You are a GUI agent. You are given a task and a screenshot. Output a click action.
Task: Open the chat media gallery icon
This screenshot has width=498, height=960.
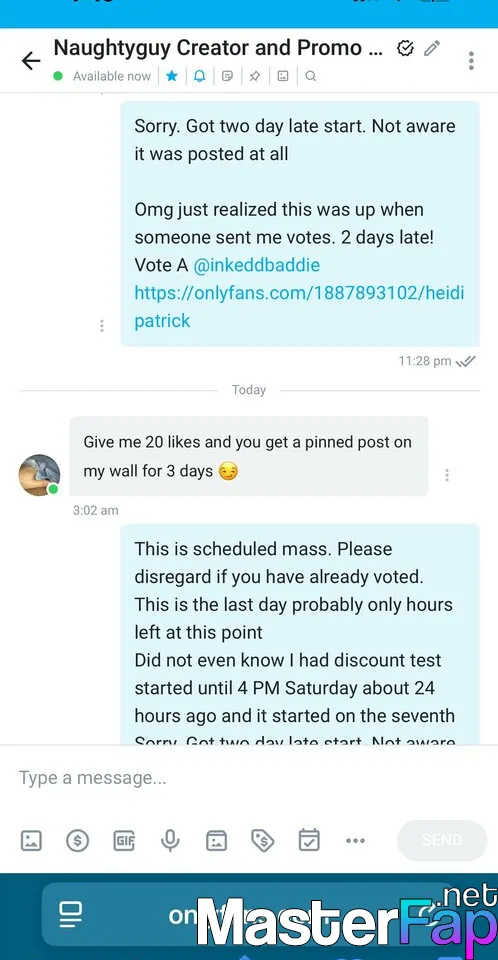tap(282, 76)
